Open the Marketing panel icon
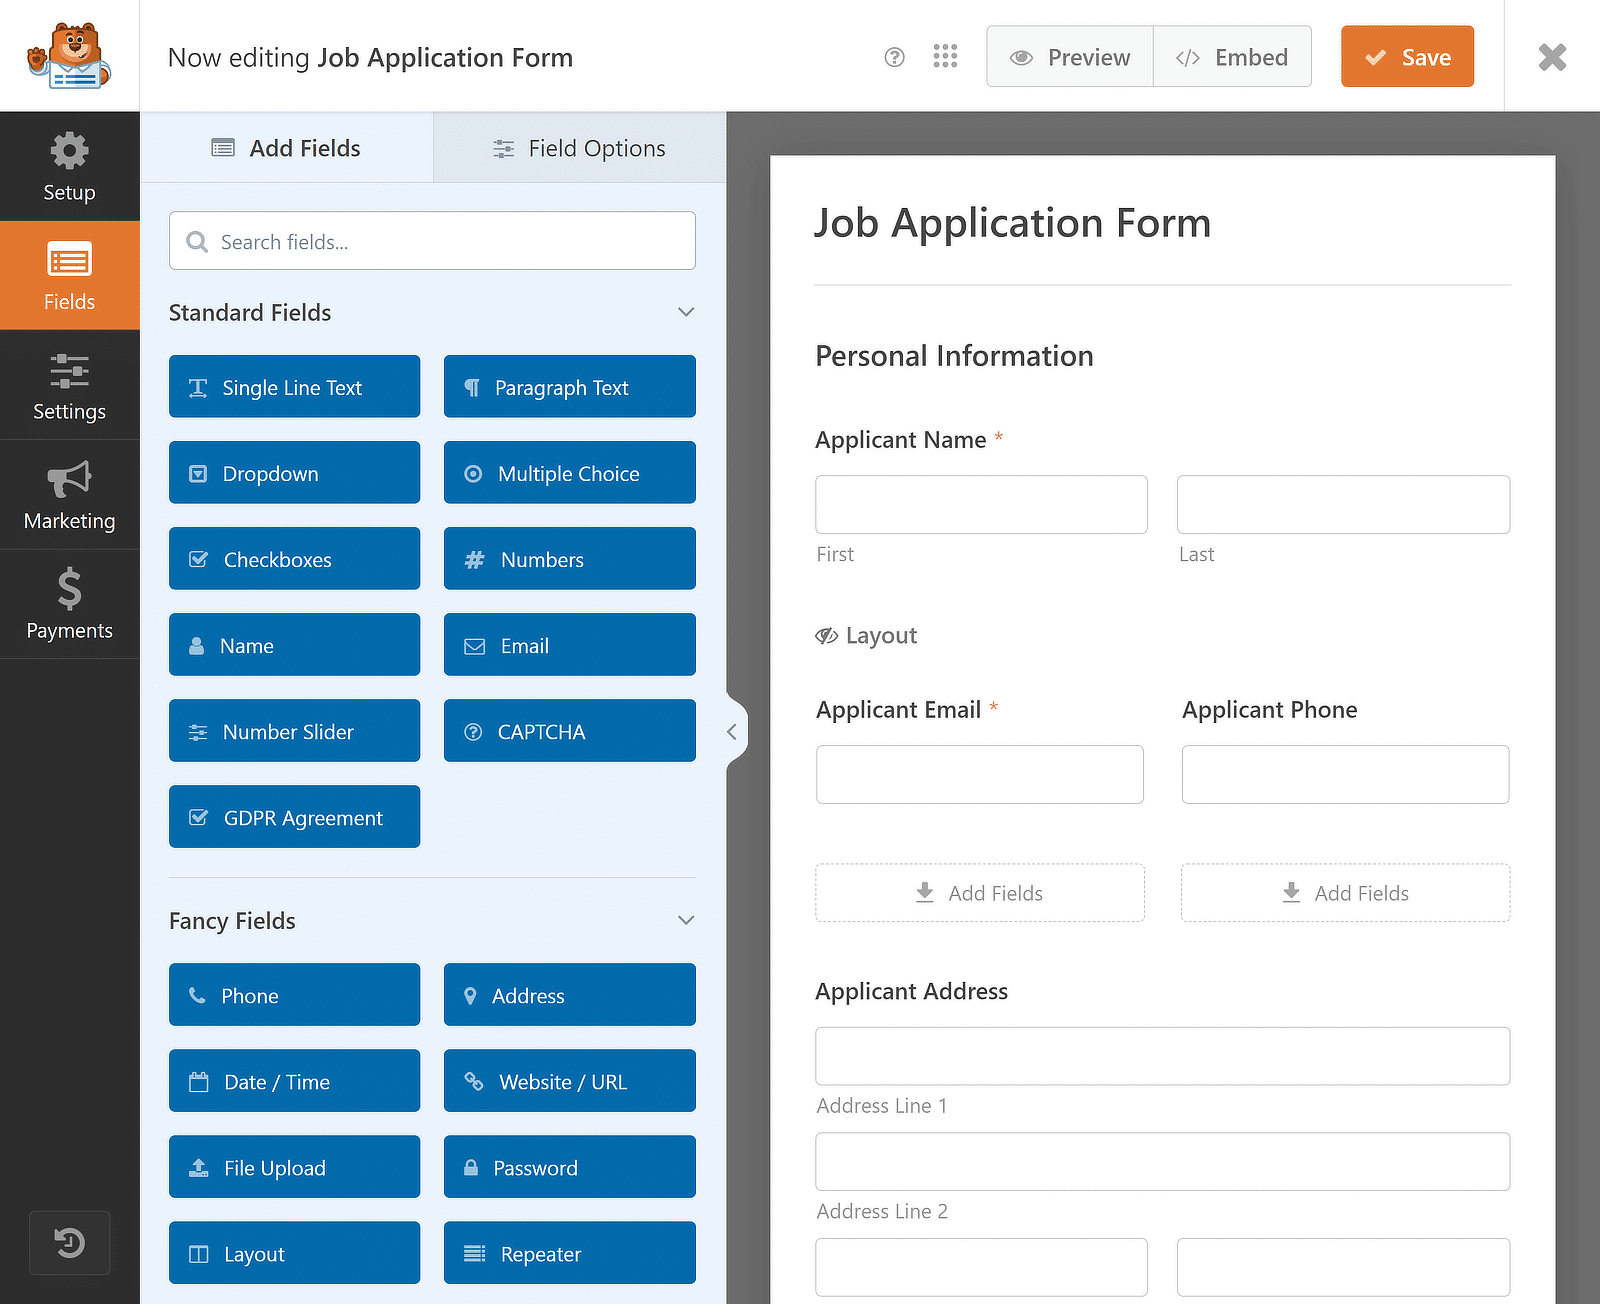The height and width of the screenshot is (1304, 1600). pos(69,495)
